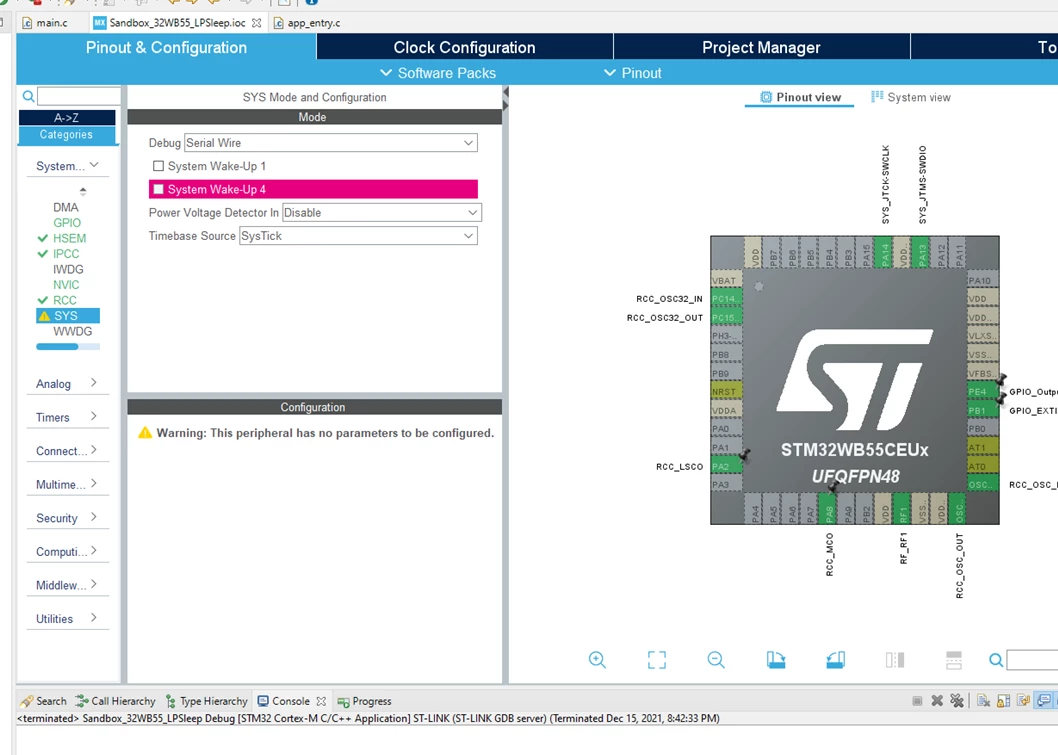Zoom in on the pinout view
The width and height of the screenshot is (1058, 755).
click(597, 660)
